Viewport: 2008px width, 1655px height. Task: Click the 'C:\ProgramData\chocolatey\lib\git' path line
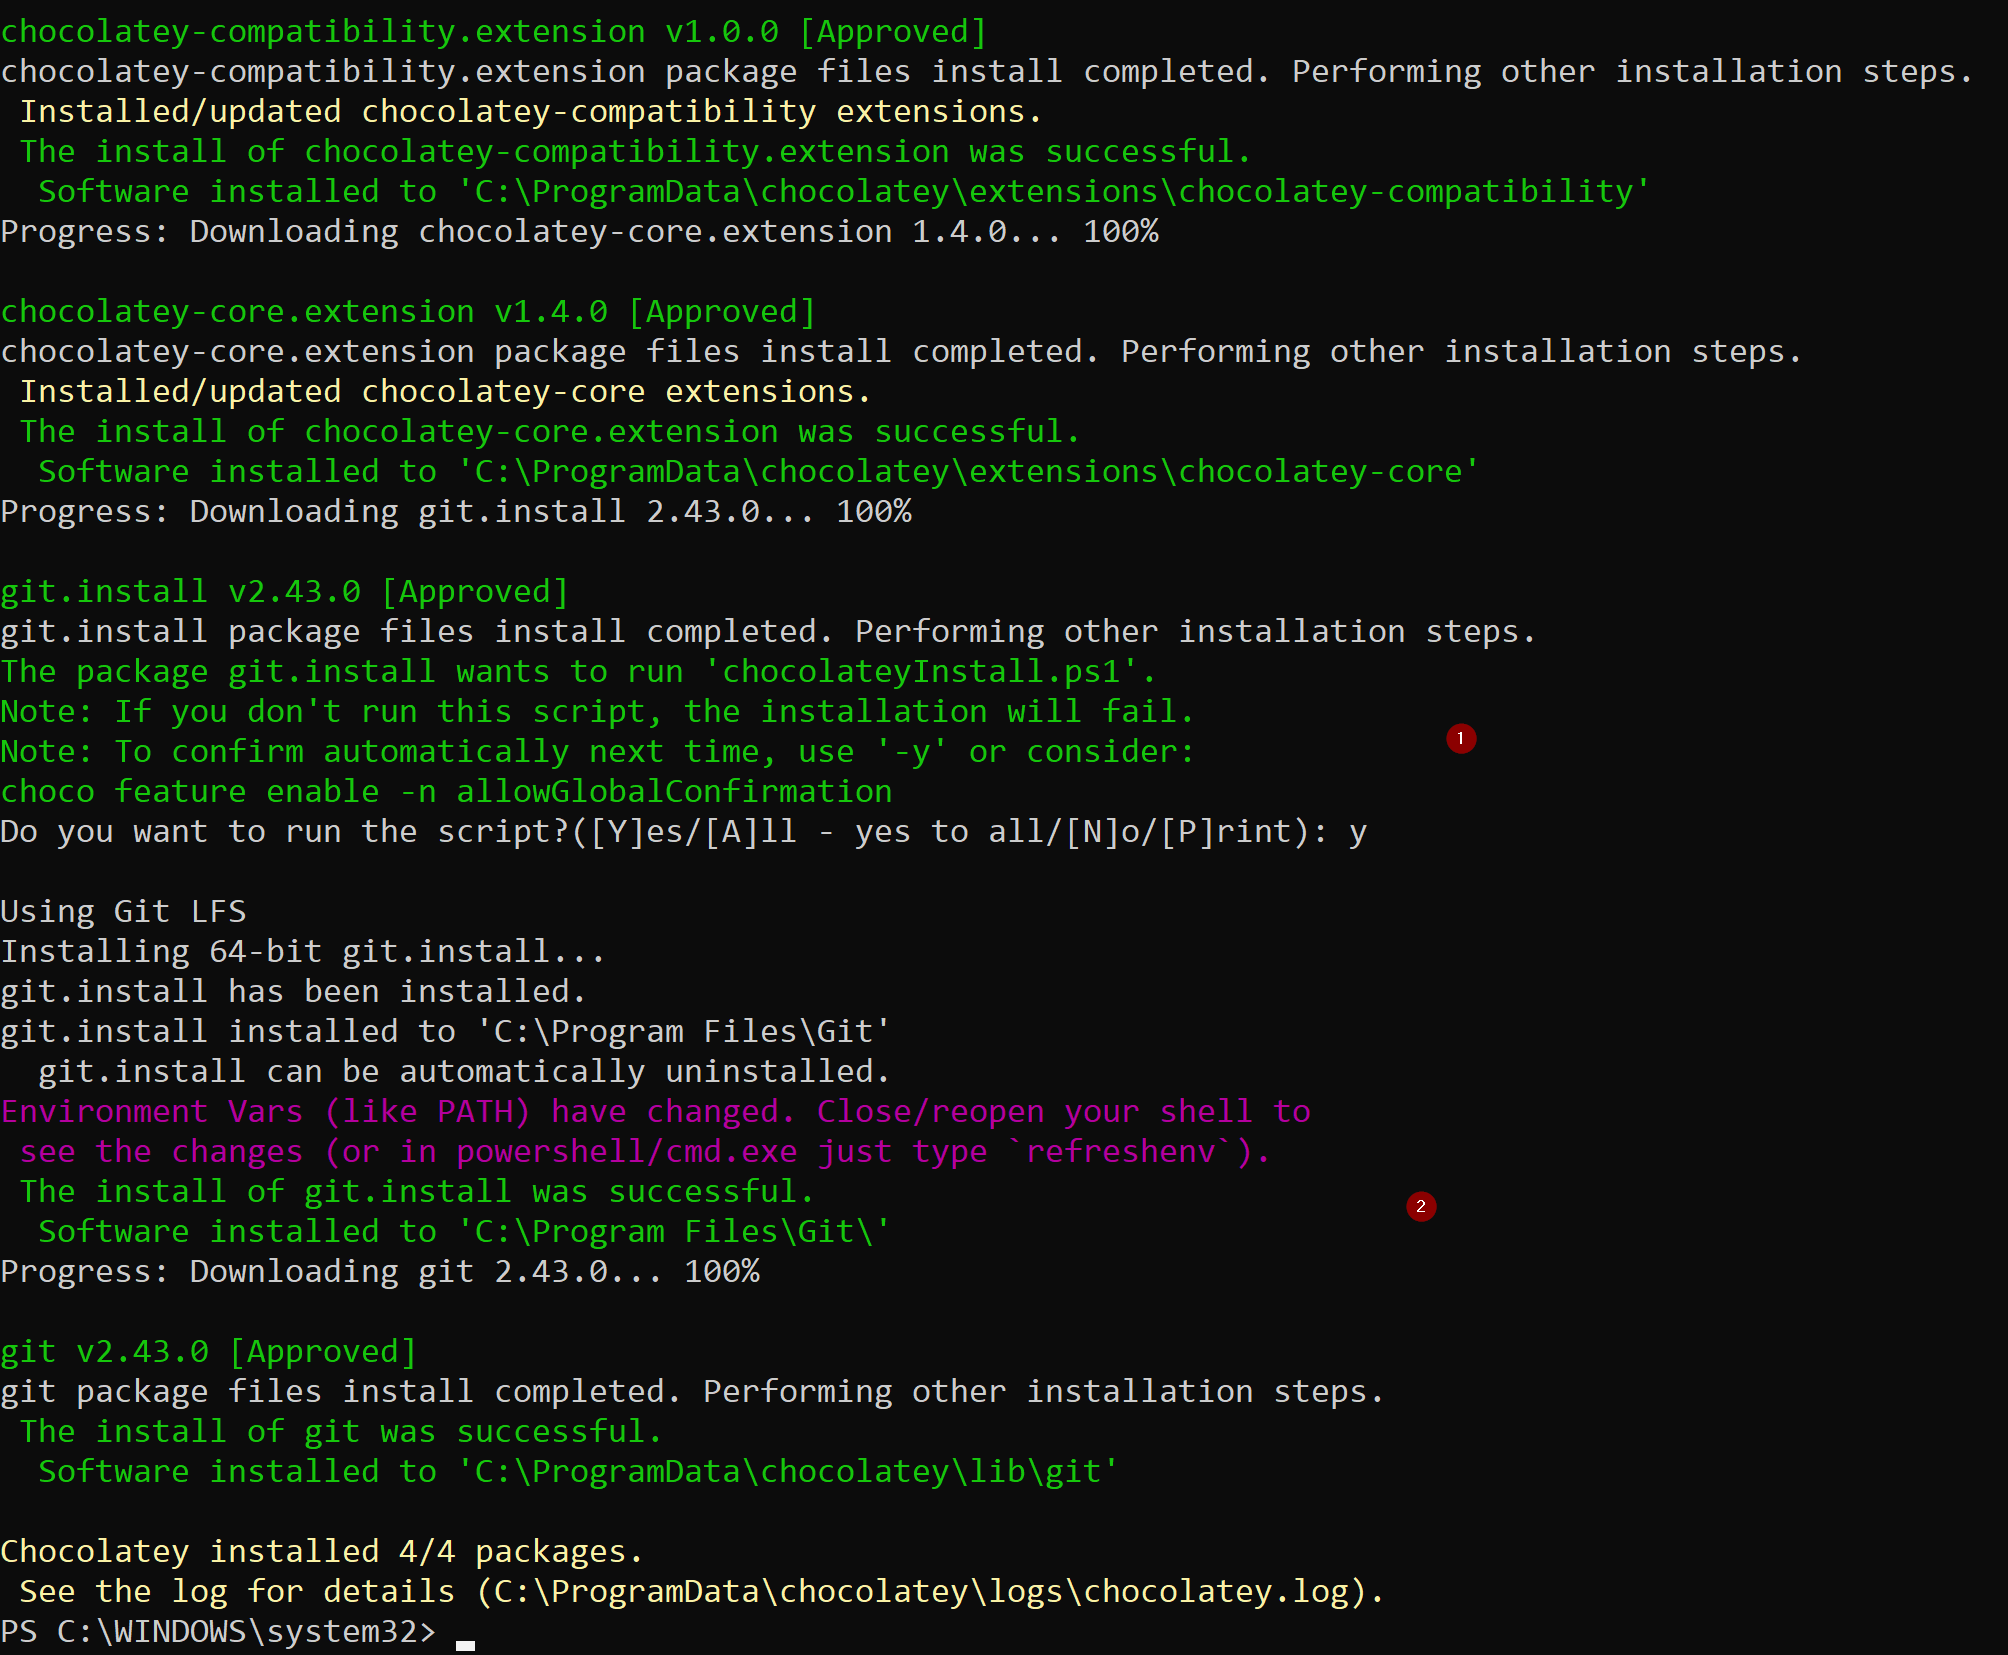click(578, 1472)
